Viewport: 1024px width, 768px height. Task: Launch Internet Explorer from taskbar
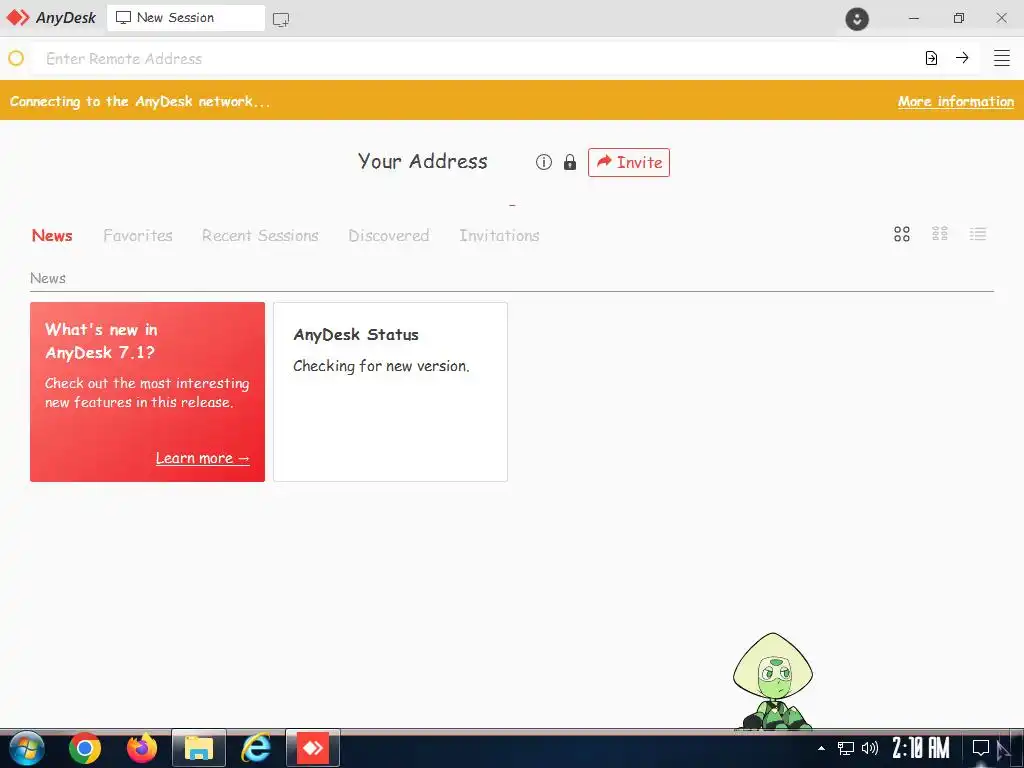(x=256, y=748)
